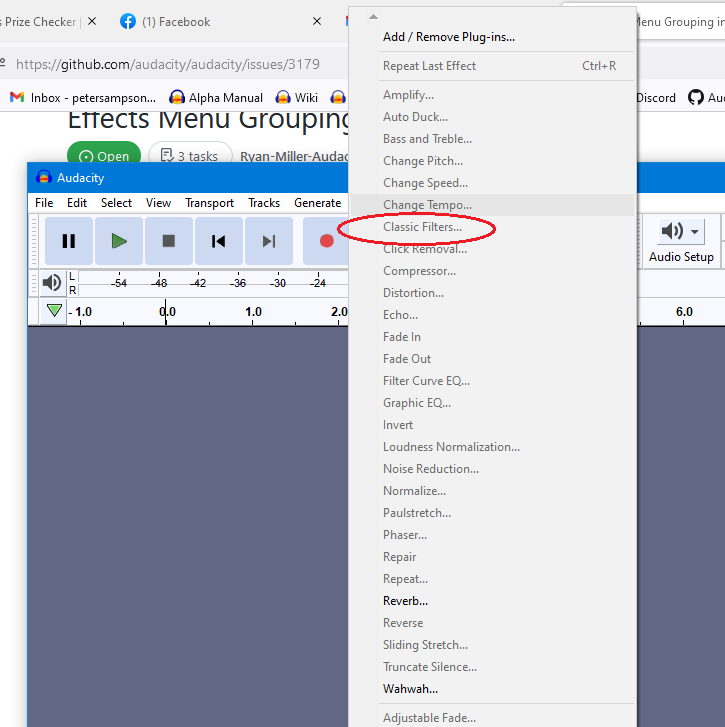Open Loudness Normalization... effect
The height and width of the screenshot is (727, 725).
click(x=492, y=447)
